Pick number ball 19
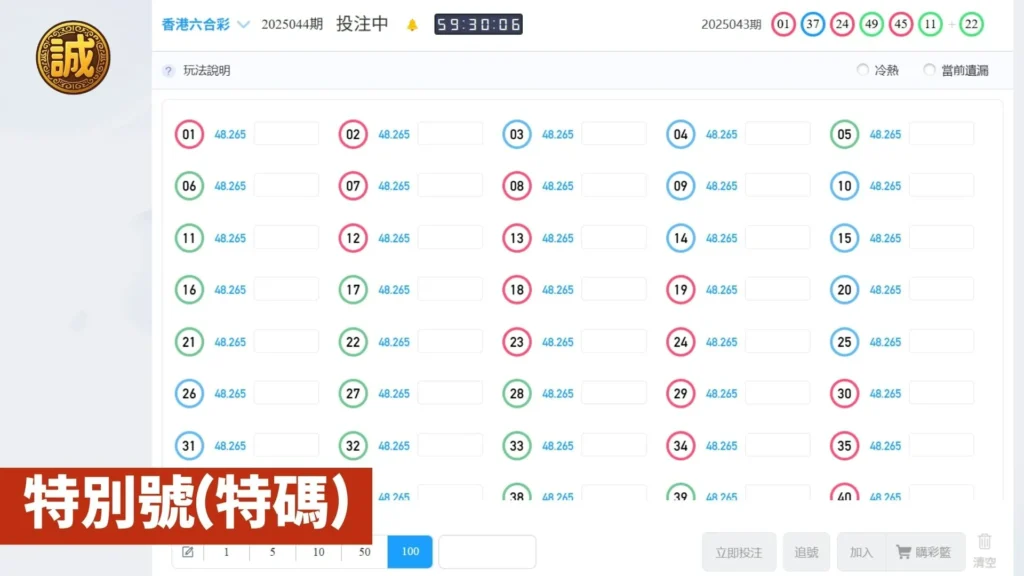1024x576 pixels. pyautogui.click(x=680, y=290)
